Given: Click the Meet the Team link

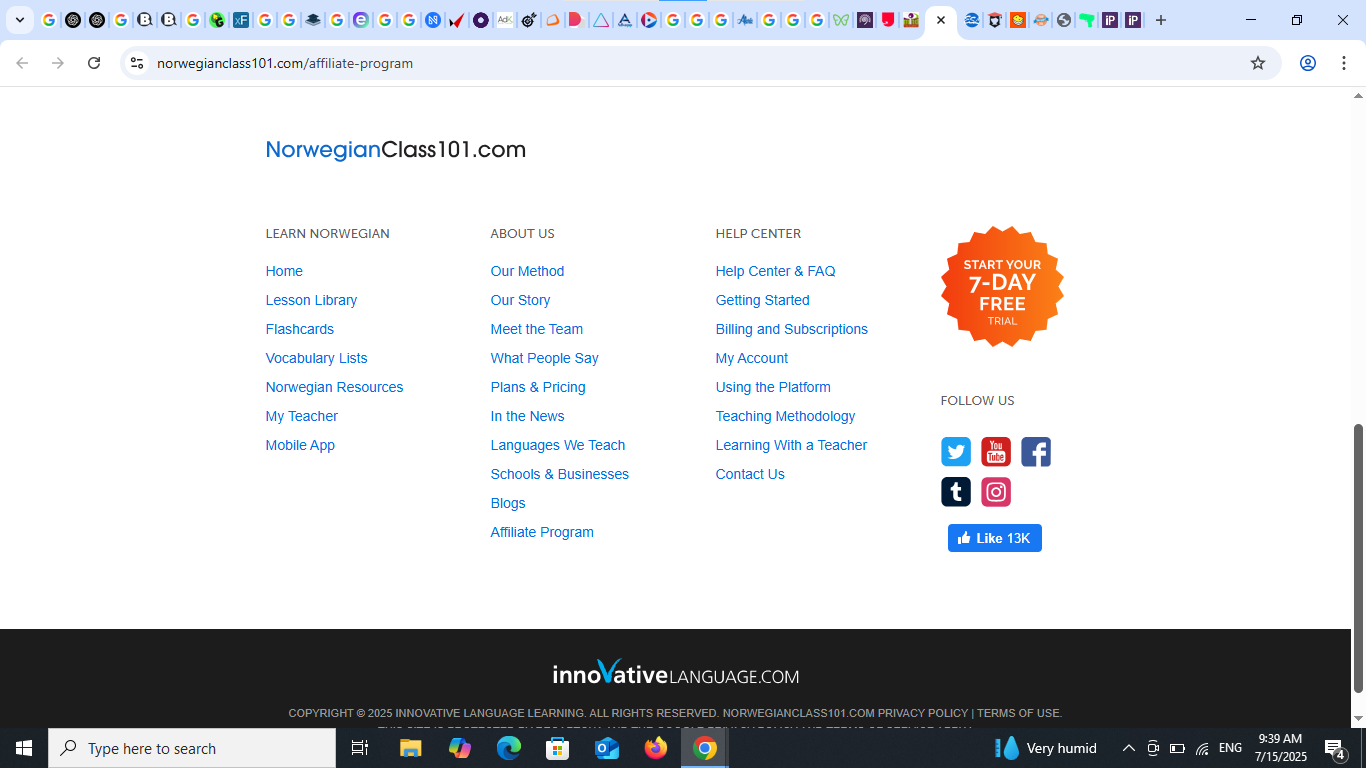Looking at the screenshot, I should pyautogui.click(x=536, y=329).
